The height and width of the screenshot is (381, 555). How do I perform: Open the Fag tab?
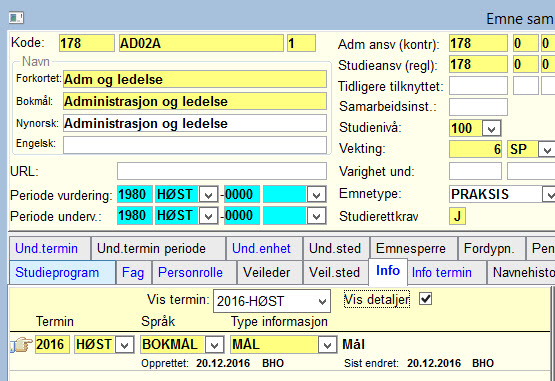134,272
